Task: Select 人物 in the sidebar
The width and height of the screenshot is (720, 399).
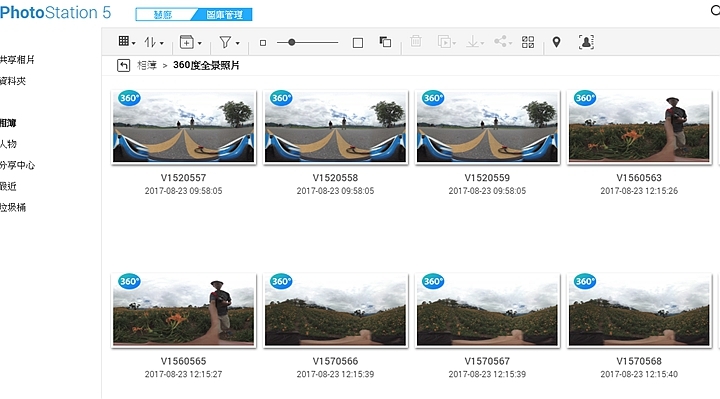Action: point(8,144)
